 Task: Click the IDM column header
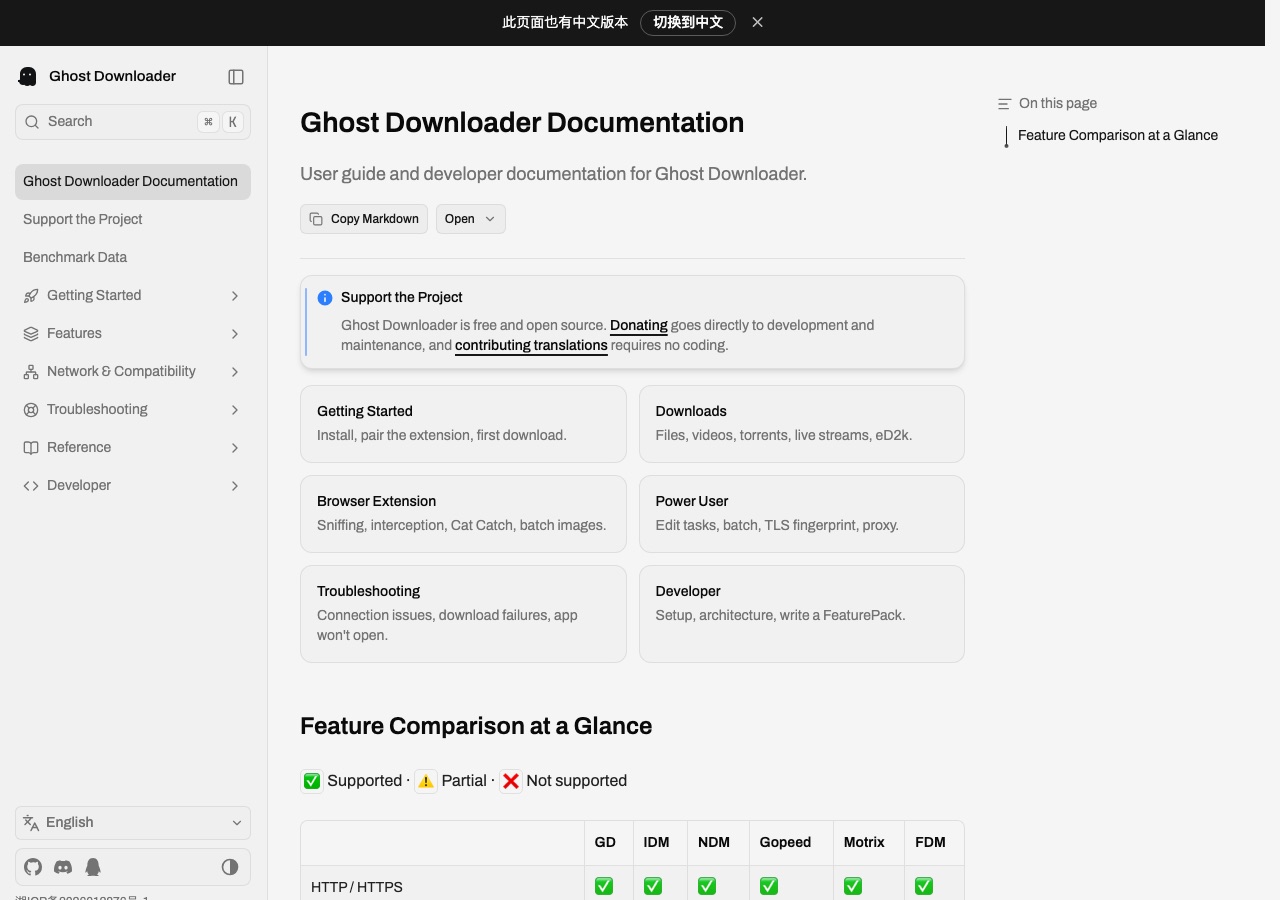click(x=657, y=843)
